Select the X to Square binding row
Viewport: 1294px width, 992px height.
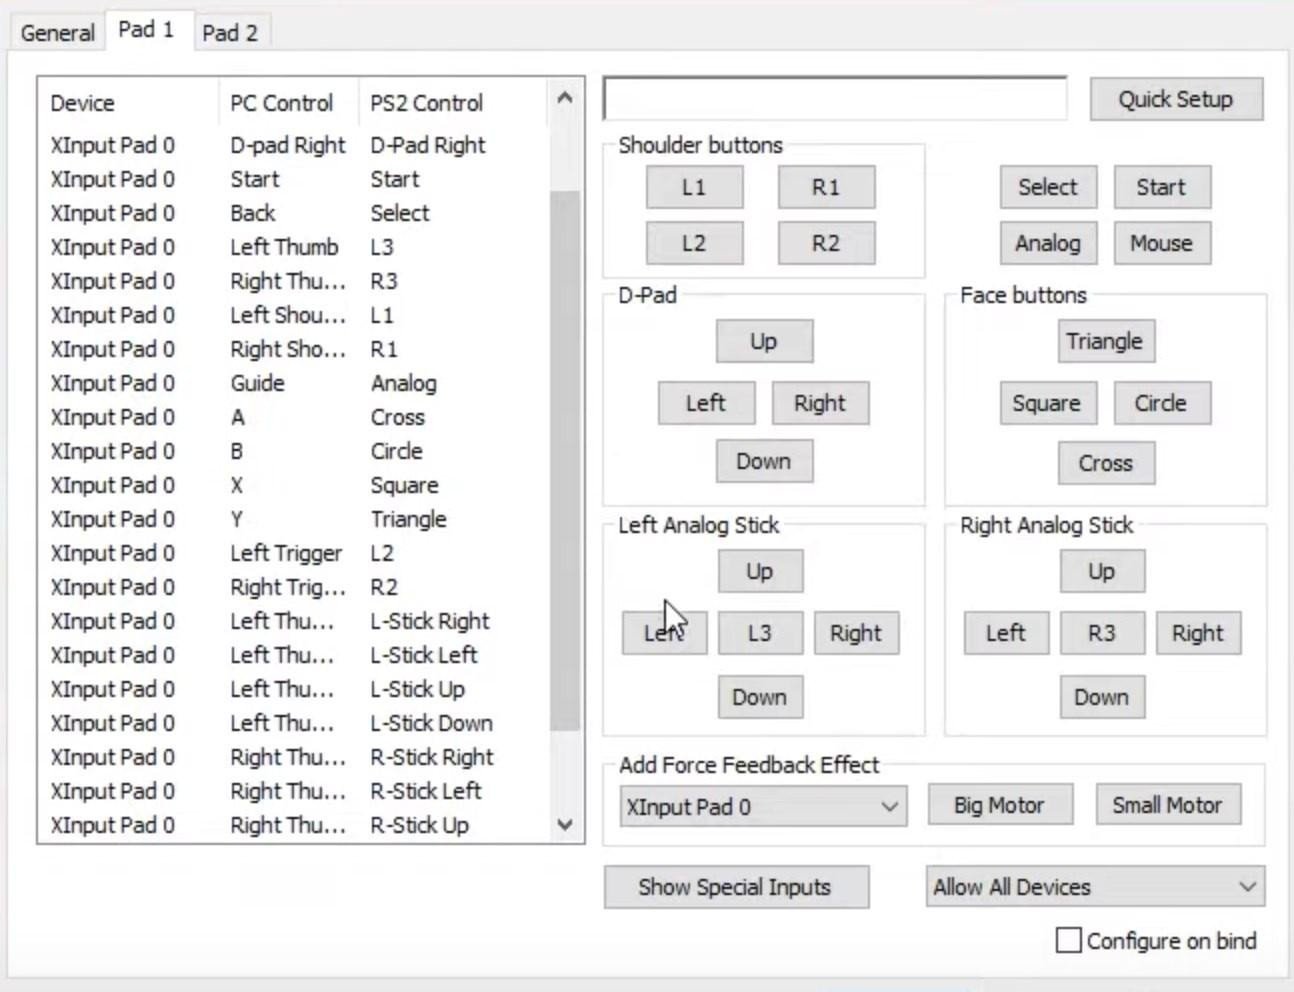tap(295, 485)
